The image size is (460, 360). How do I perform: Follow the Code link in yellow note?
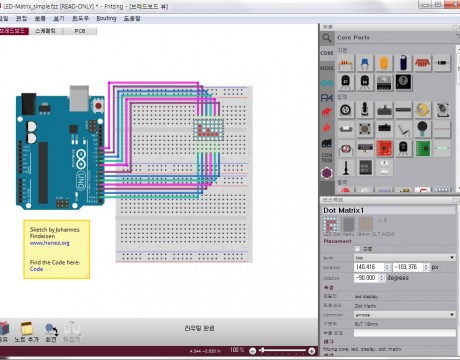pos(36,269)
